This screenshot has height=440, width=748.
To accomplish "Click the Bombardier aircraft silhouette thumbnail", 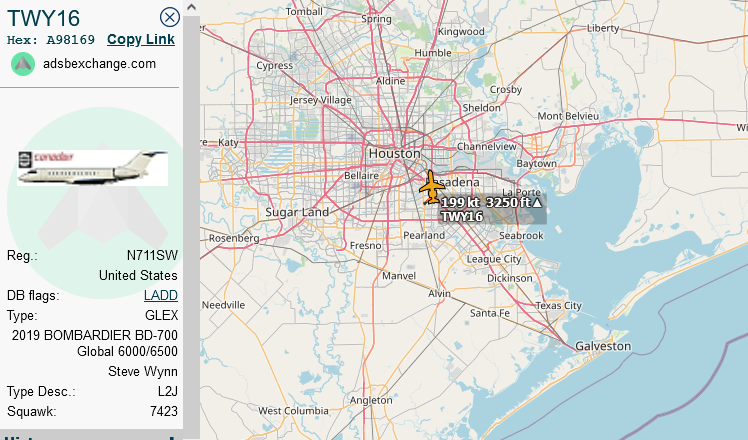I will click(93, 168).
